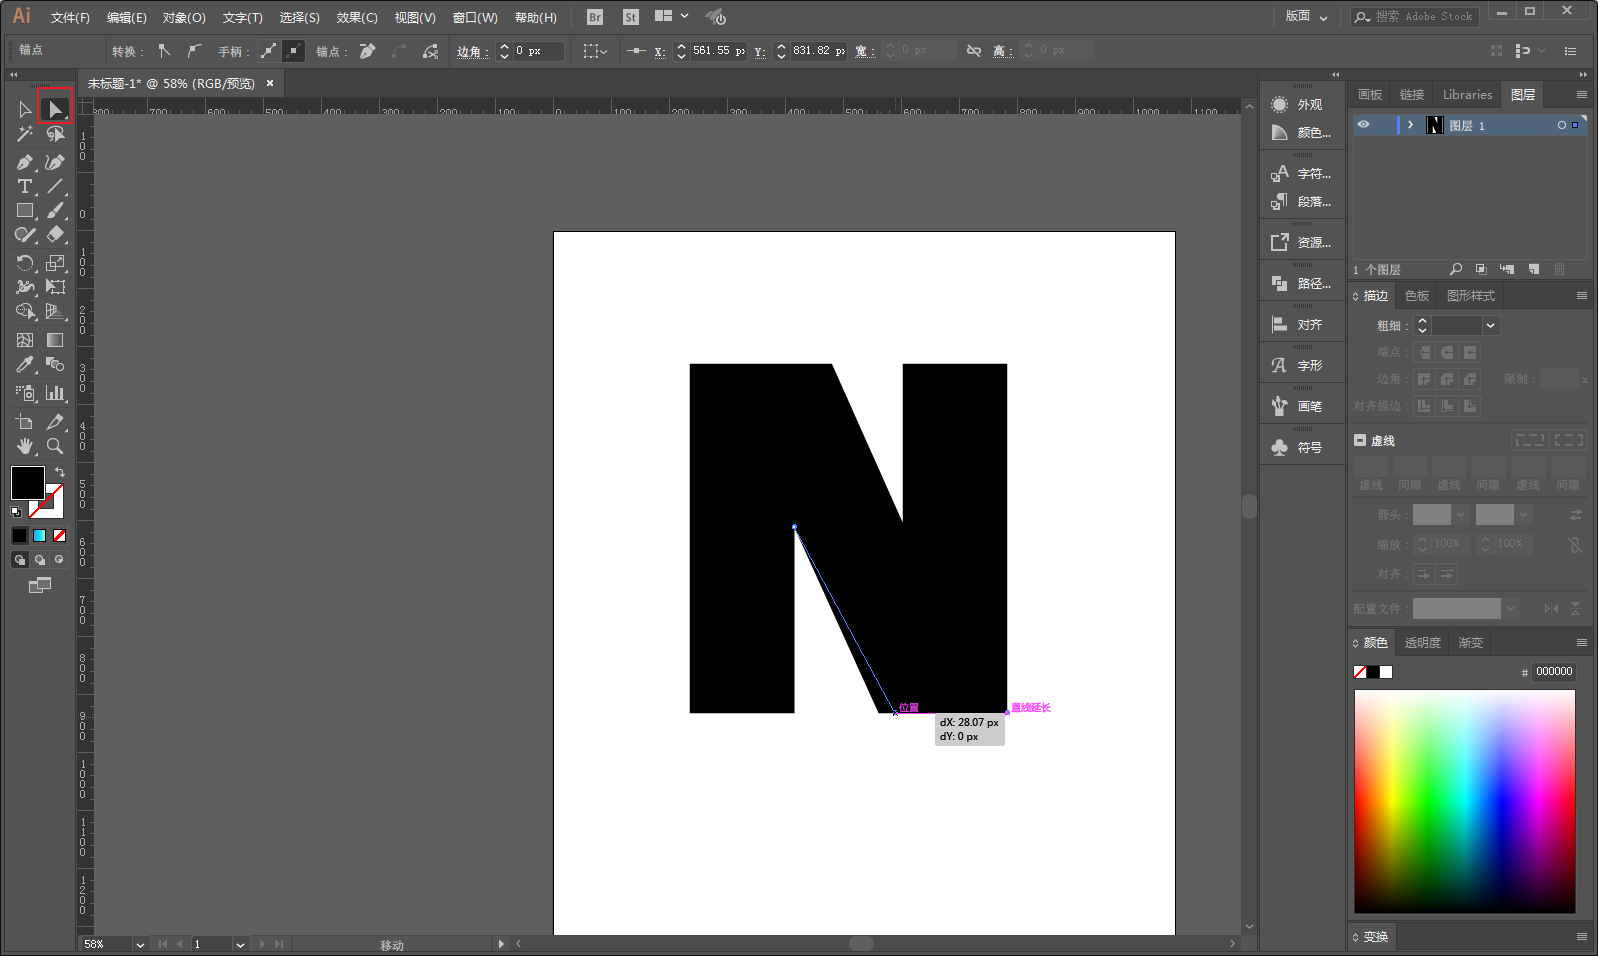Select the Artboard tool
The width and height of the screenshot is (1598, 956).
(x=25, y=422)
